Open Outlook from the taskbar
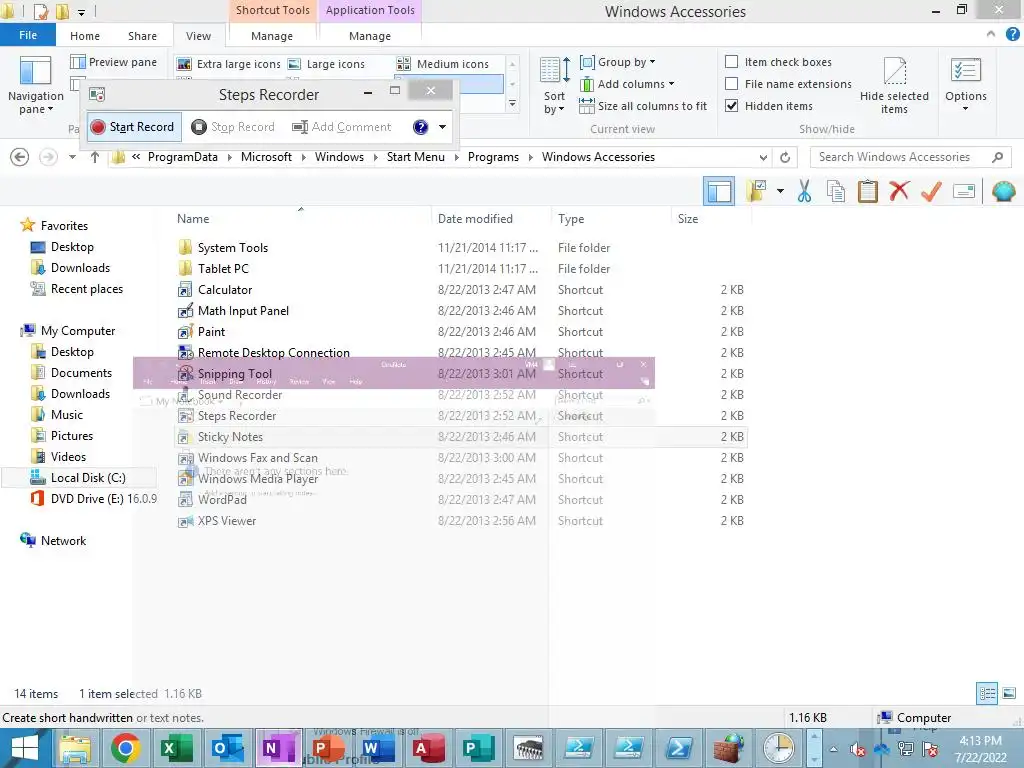 pos(227,748)
